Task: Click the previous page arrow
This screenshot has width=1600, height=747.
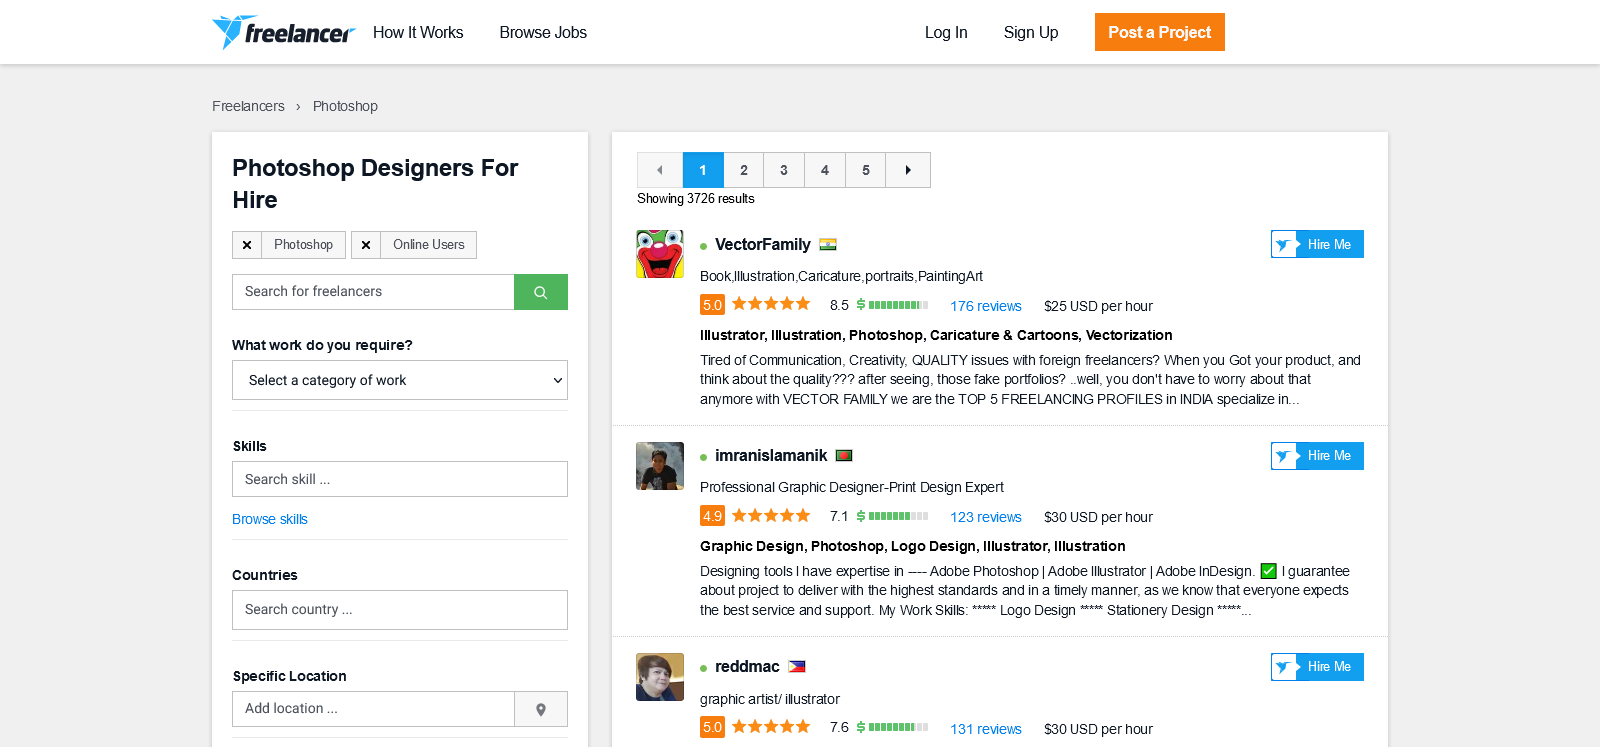Action: 660,170
